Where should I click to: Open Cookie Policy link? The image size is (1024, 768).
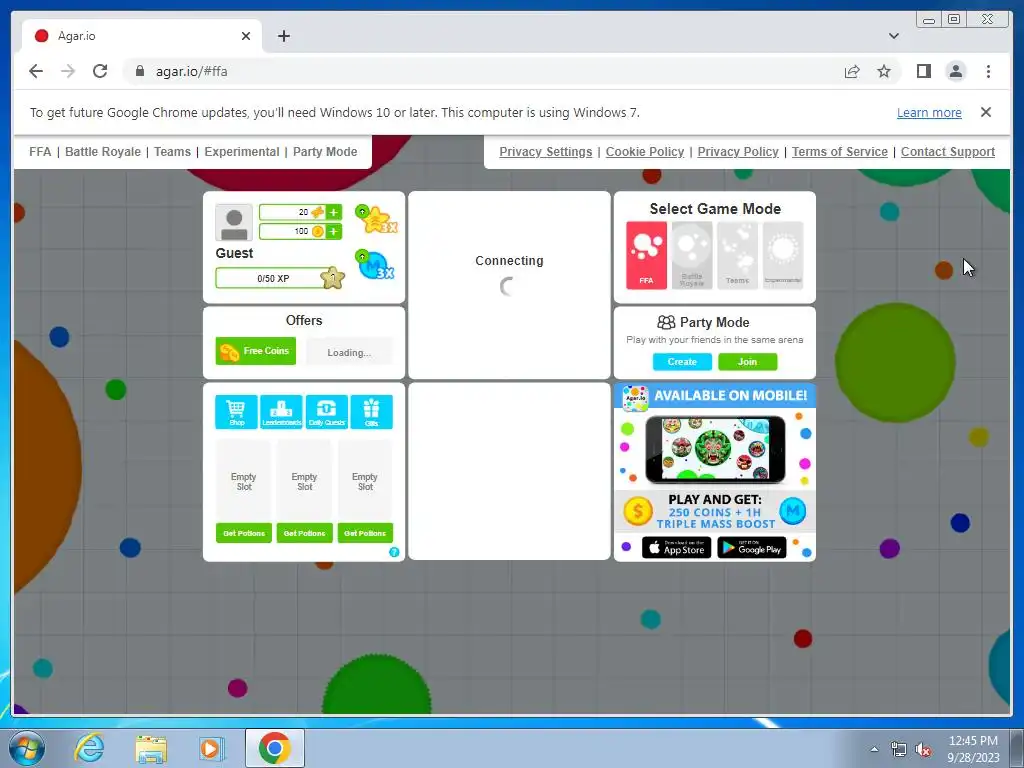pos(645,152)
